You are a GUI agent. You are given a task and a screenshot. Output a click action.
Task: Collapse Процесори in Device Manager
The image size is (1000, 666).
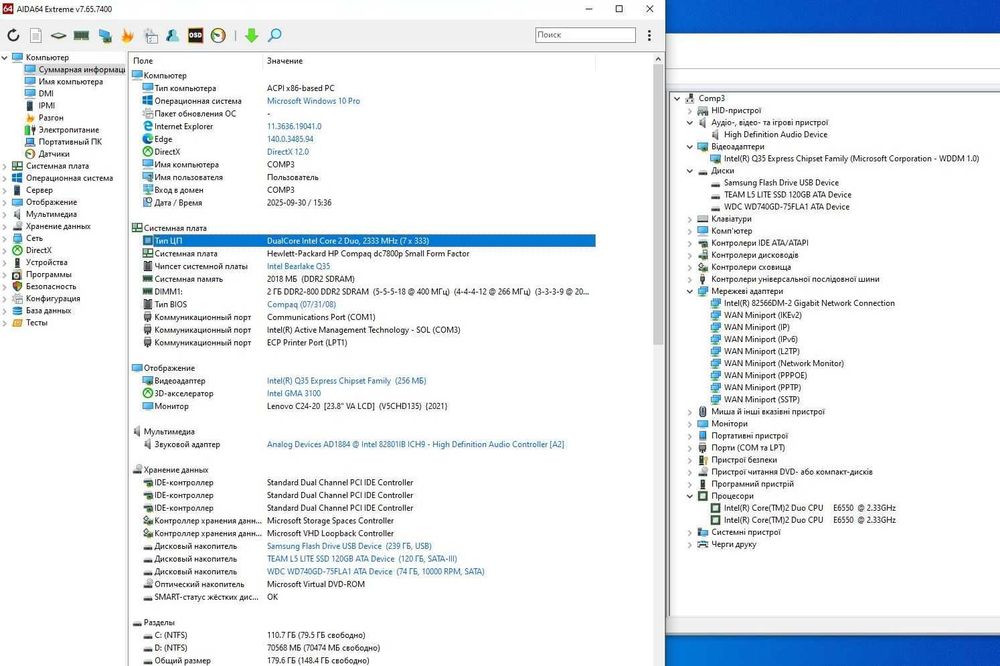[x=689, y=496]
